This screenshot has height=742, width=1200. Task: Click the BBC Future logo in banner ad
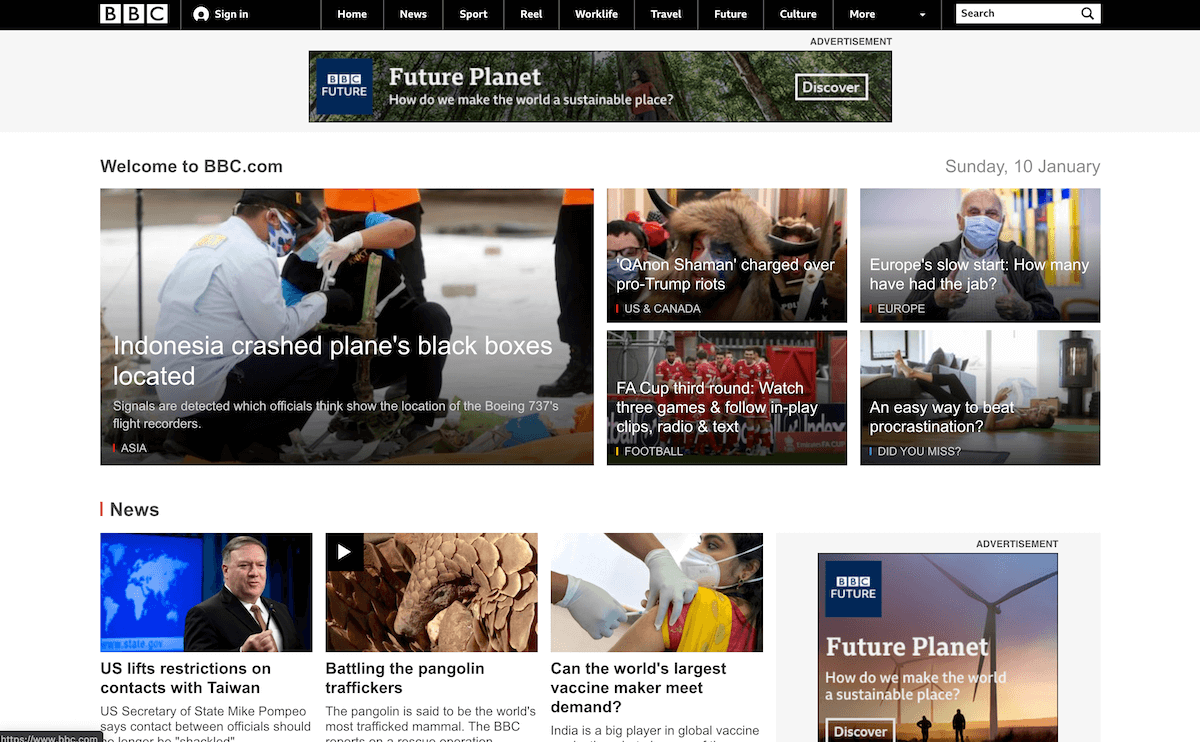344,86
